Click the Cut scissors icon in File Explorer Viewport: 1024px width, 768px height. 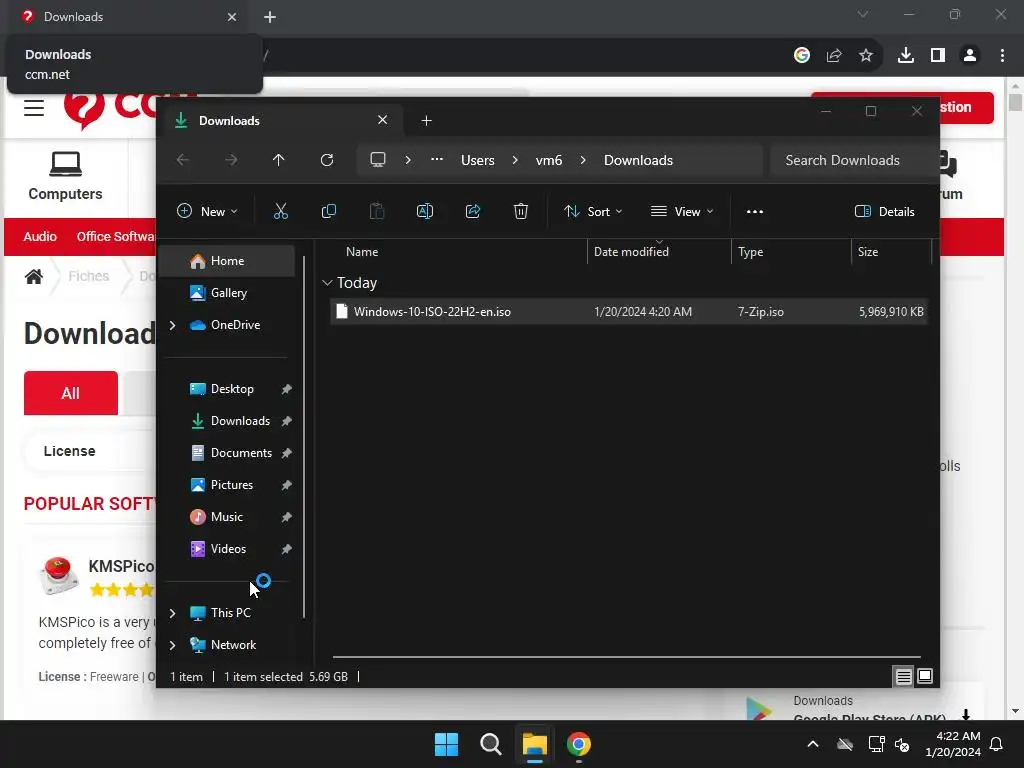coord(280,212)
